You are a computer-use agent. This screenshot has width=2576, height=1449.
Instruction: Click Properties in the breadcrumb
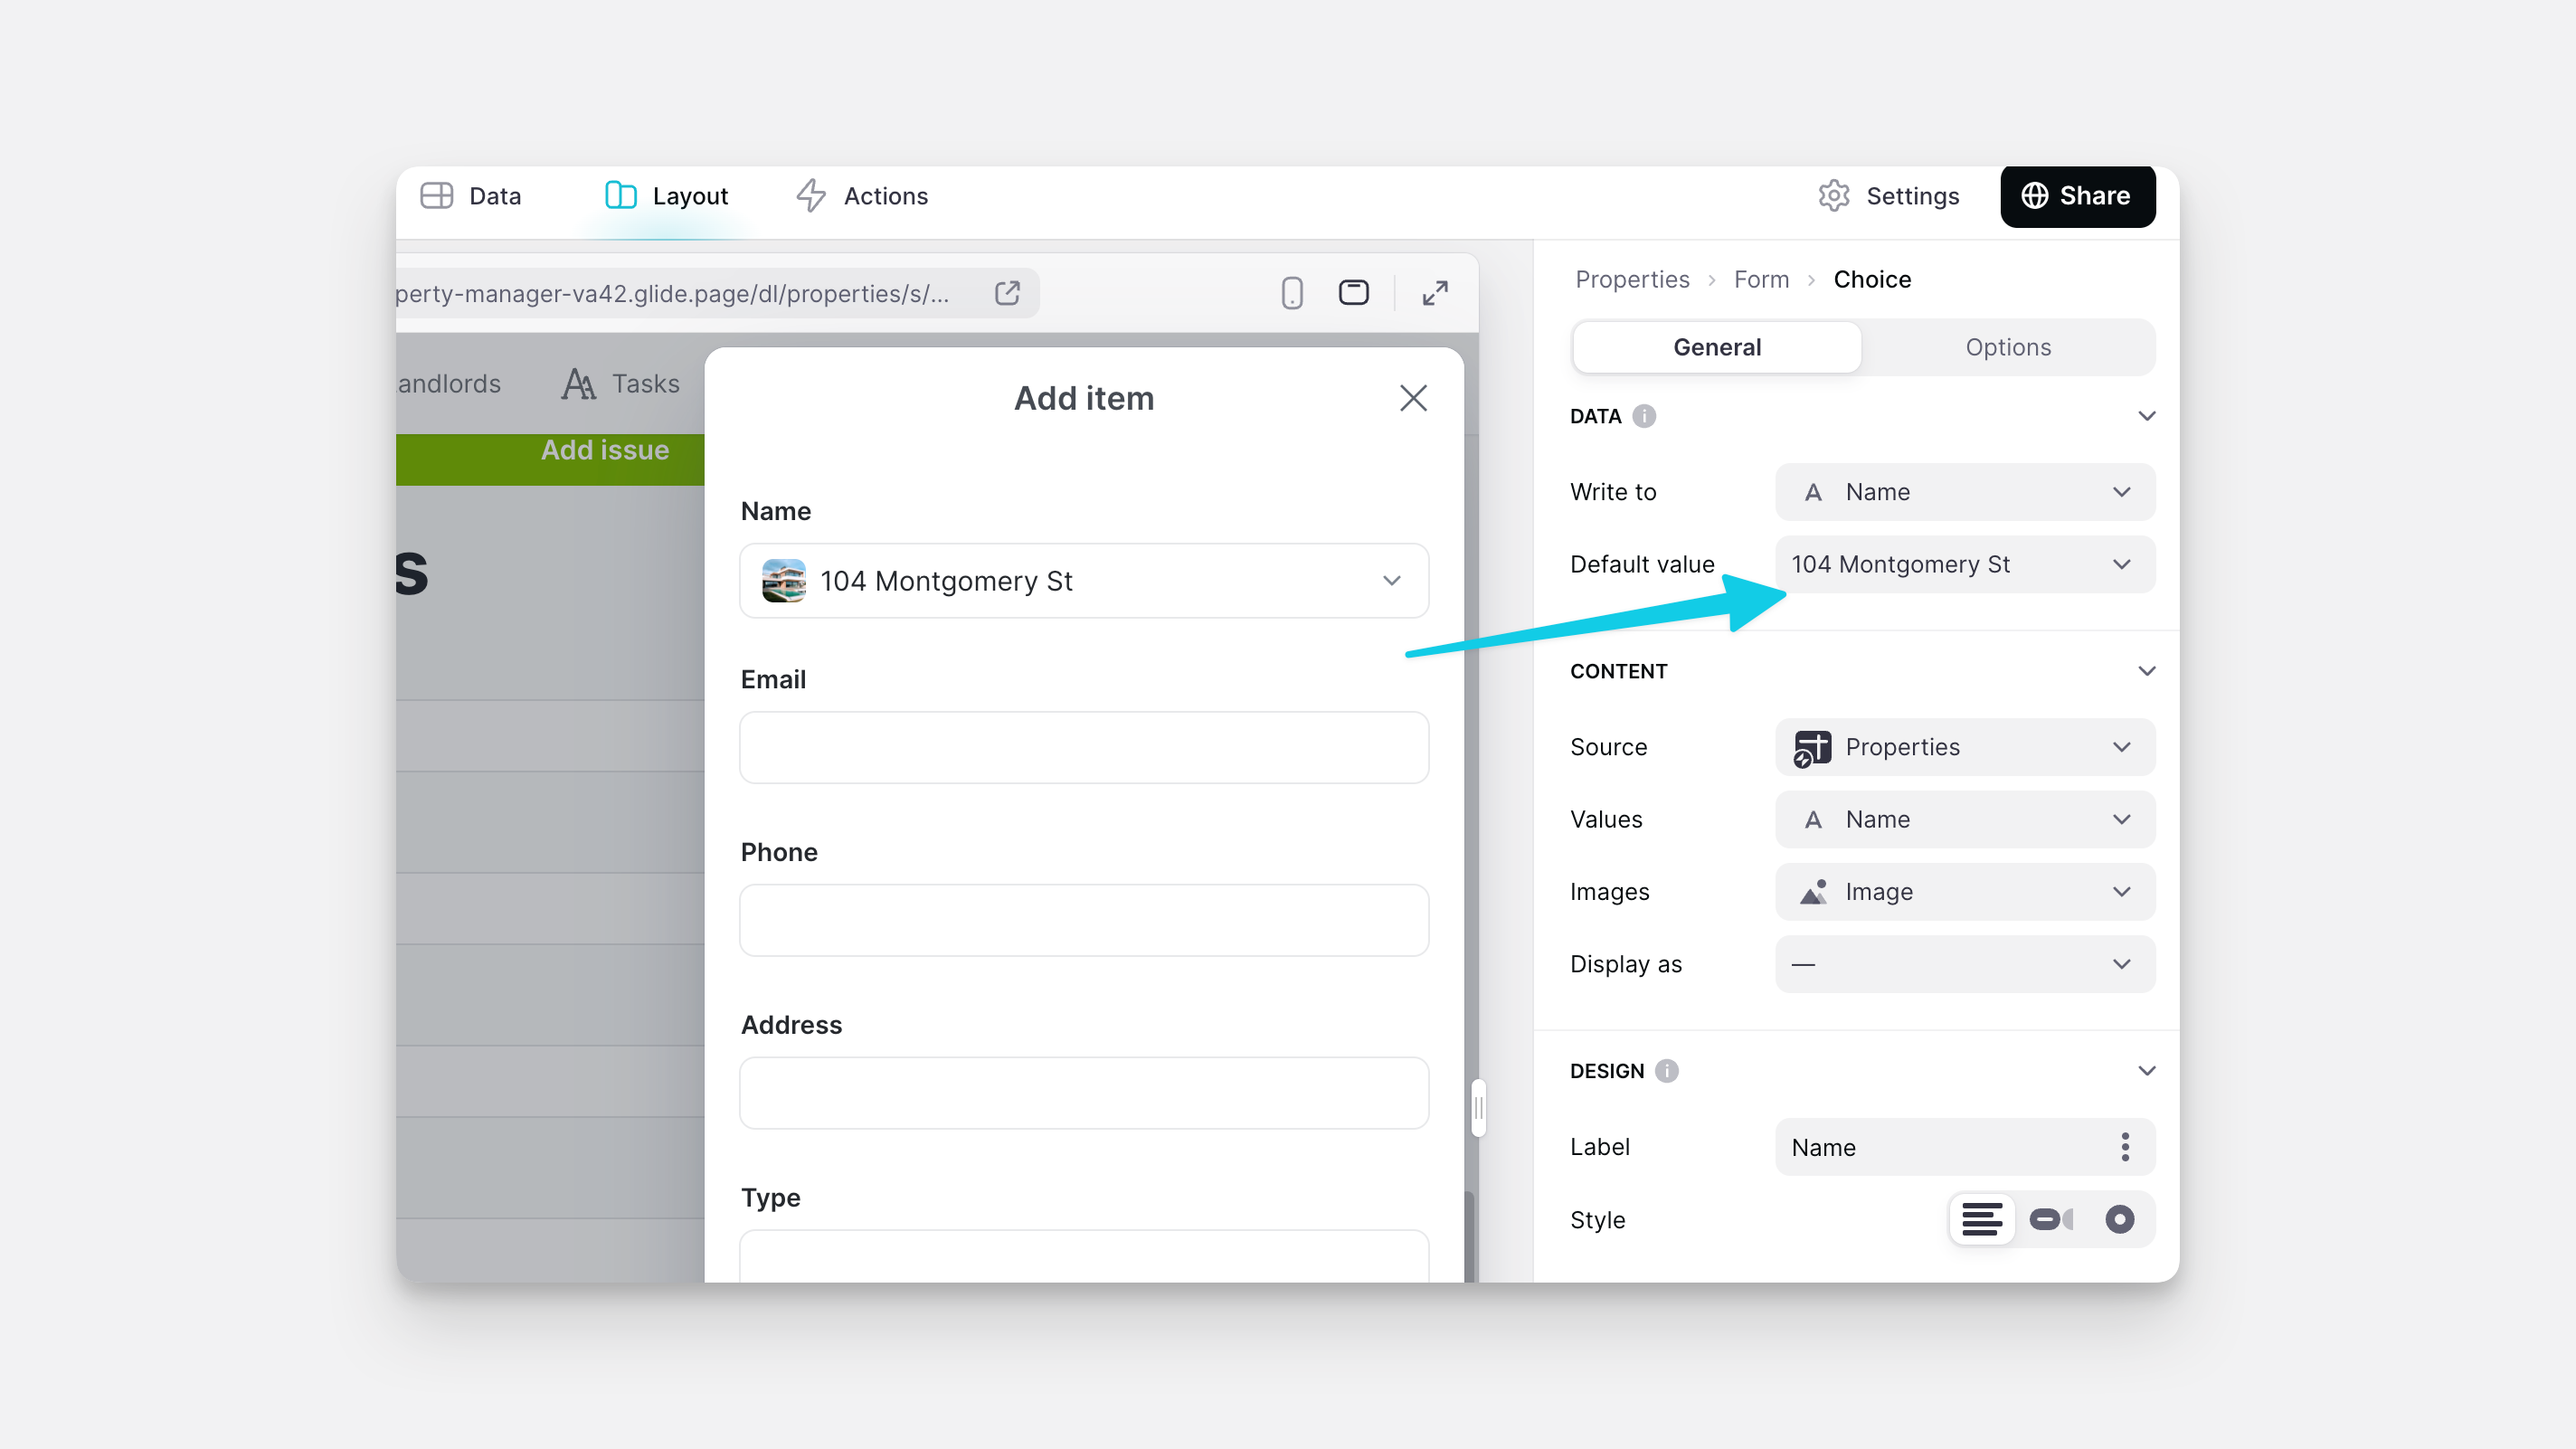click(1631, 279)
